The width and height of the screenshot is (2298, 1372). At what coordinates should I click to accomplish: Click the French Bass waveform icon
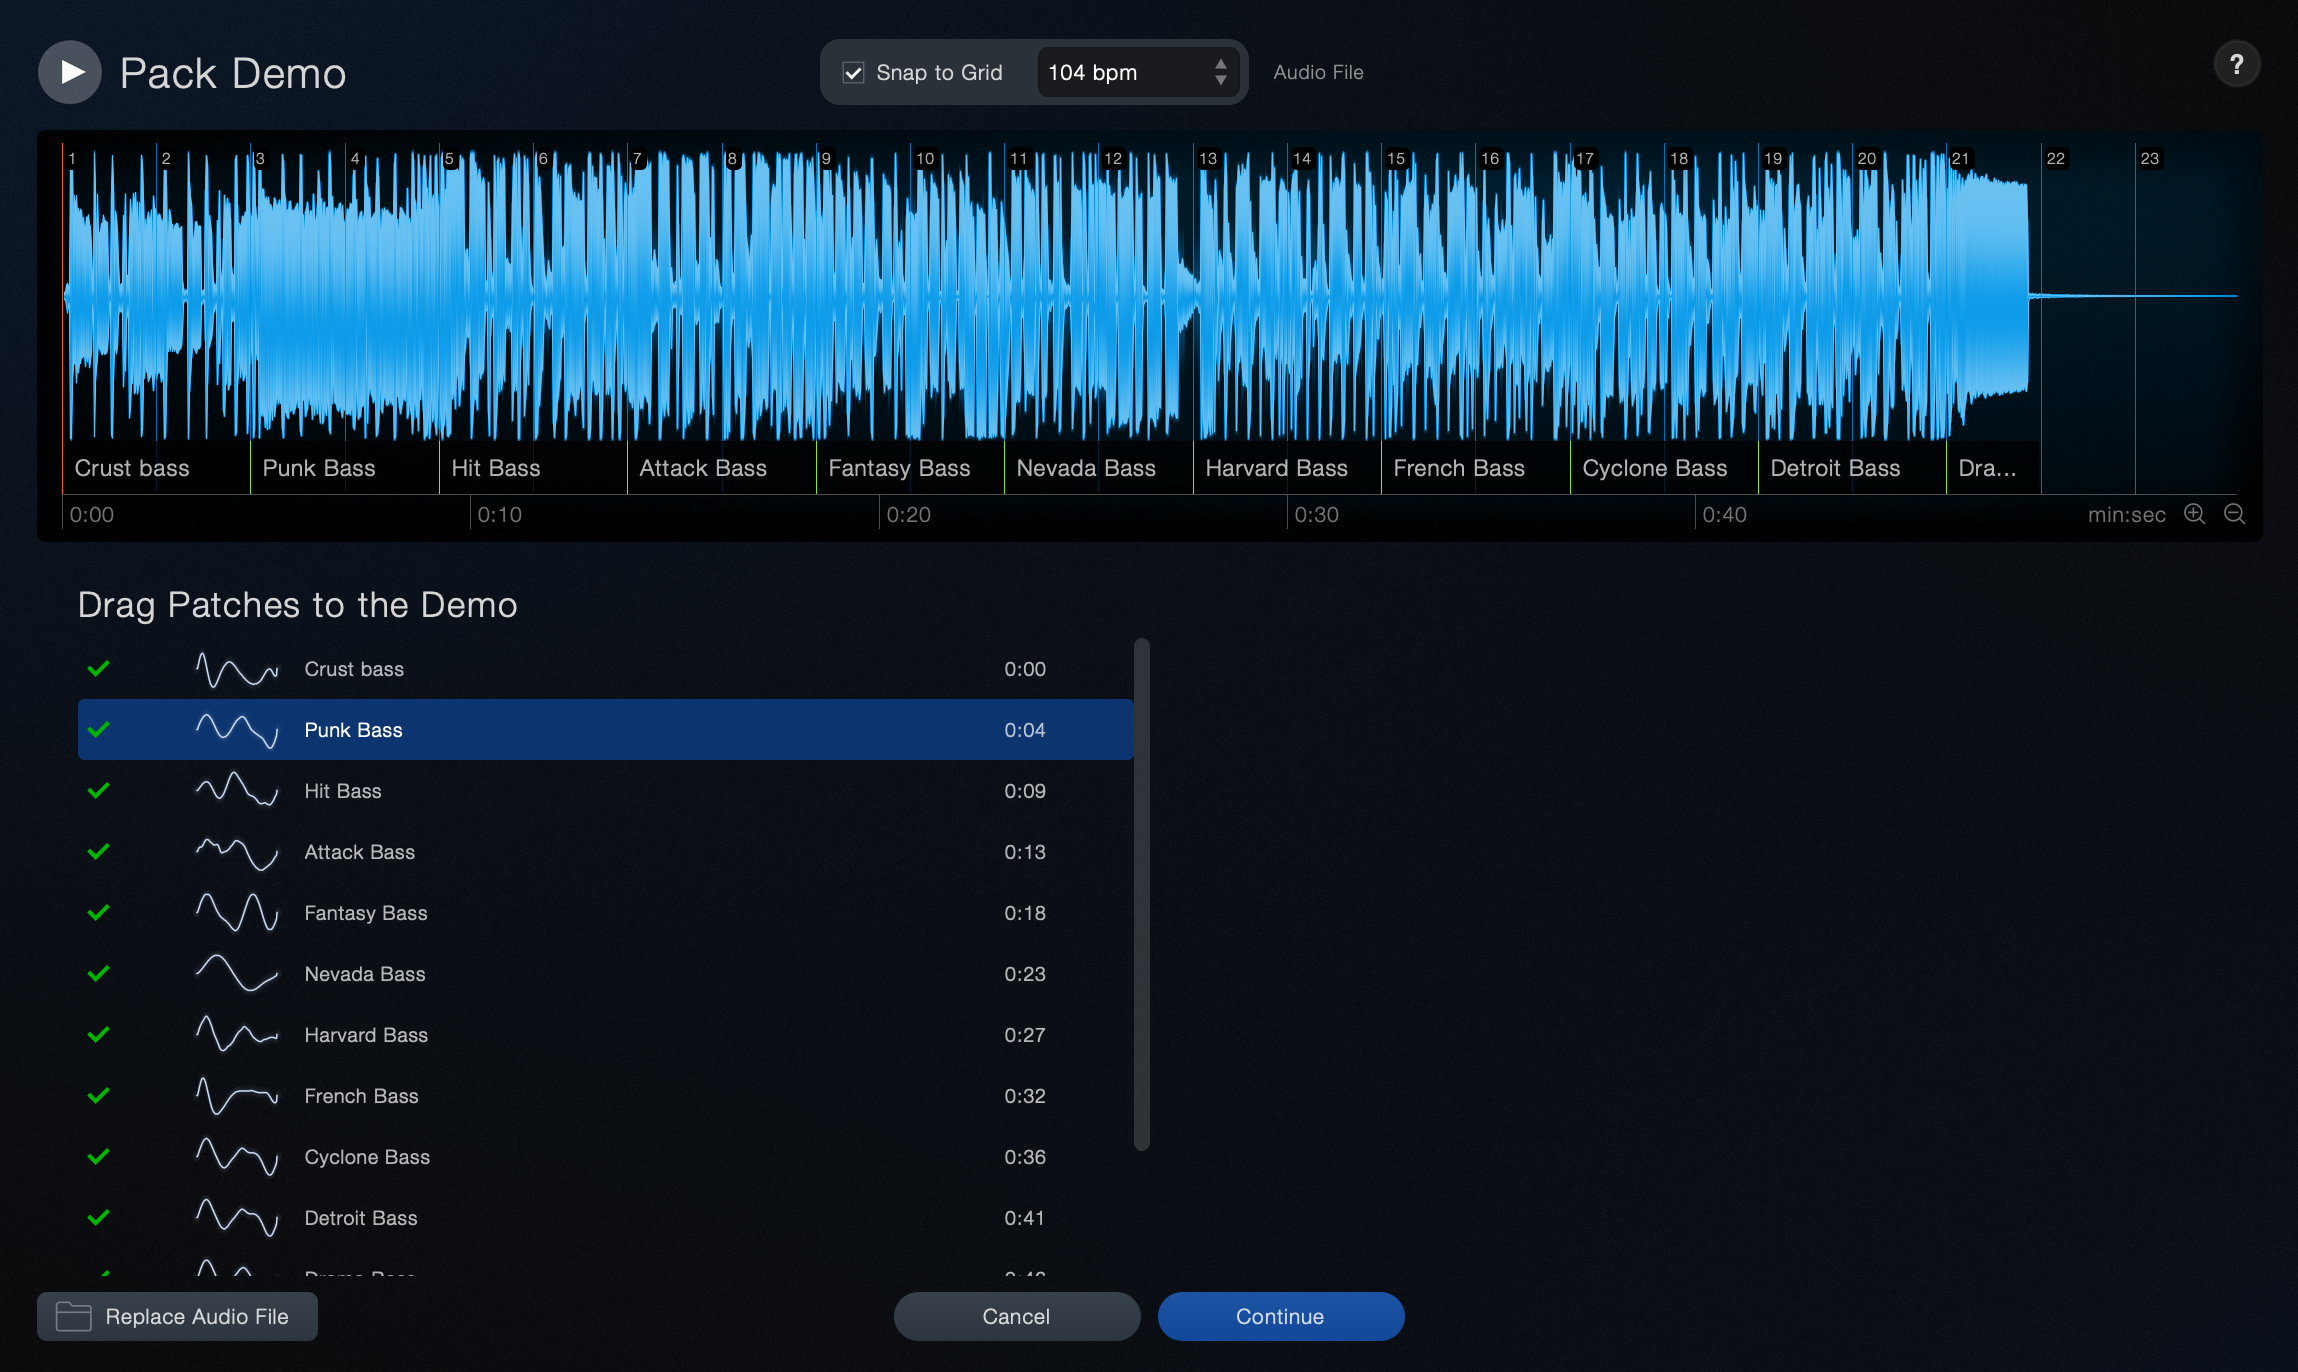point(236,1096)
